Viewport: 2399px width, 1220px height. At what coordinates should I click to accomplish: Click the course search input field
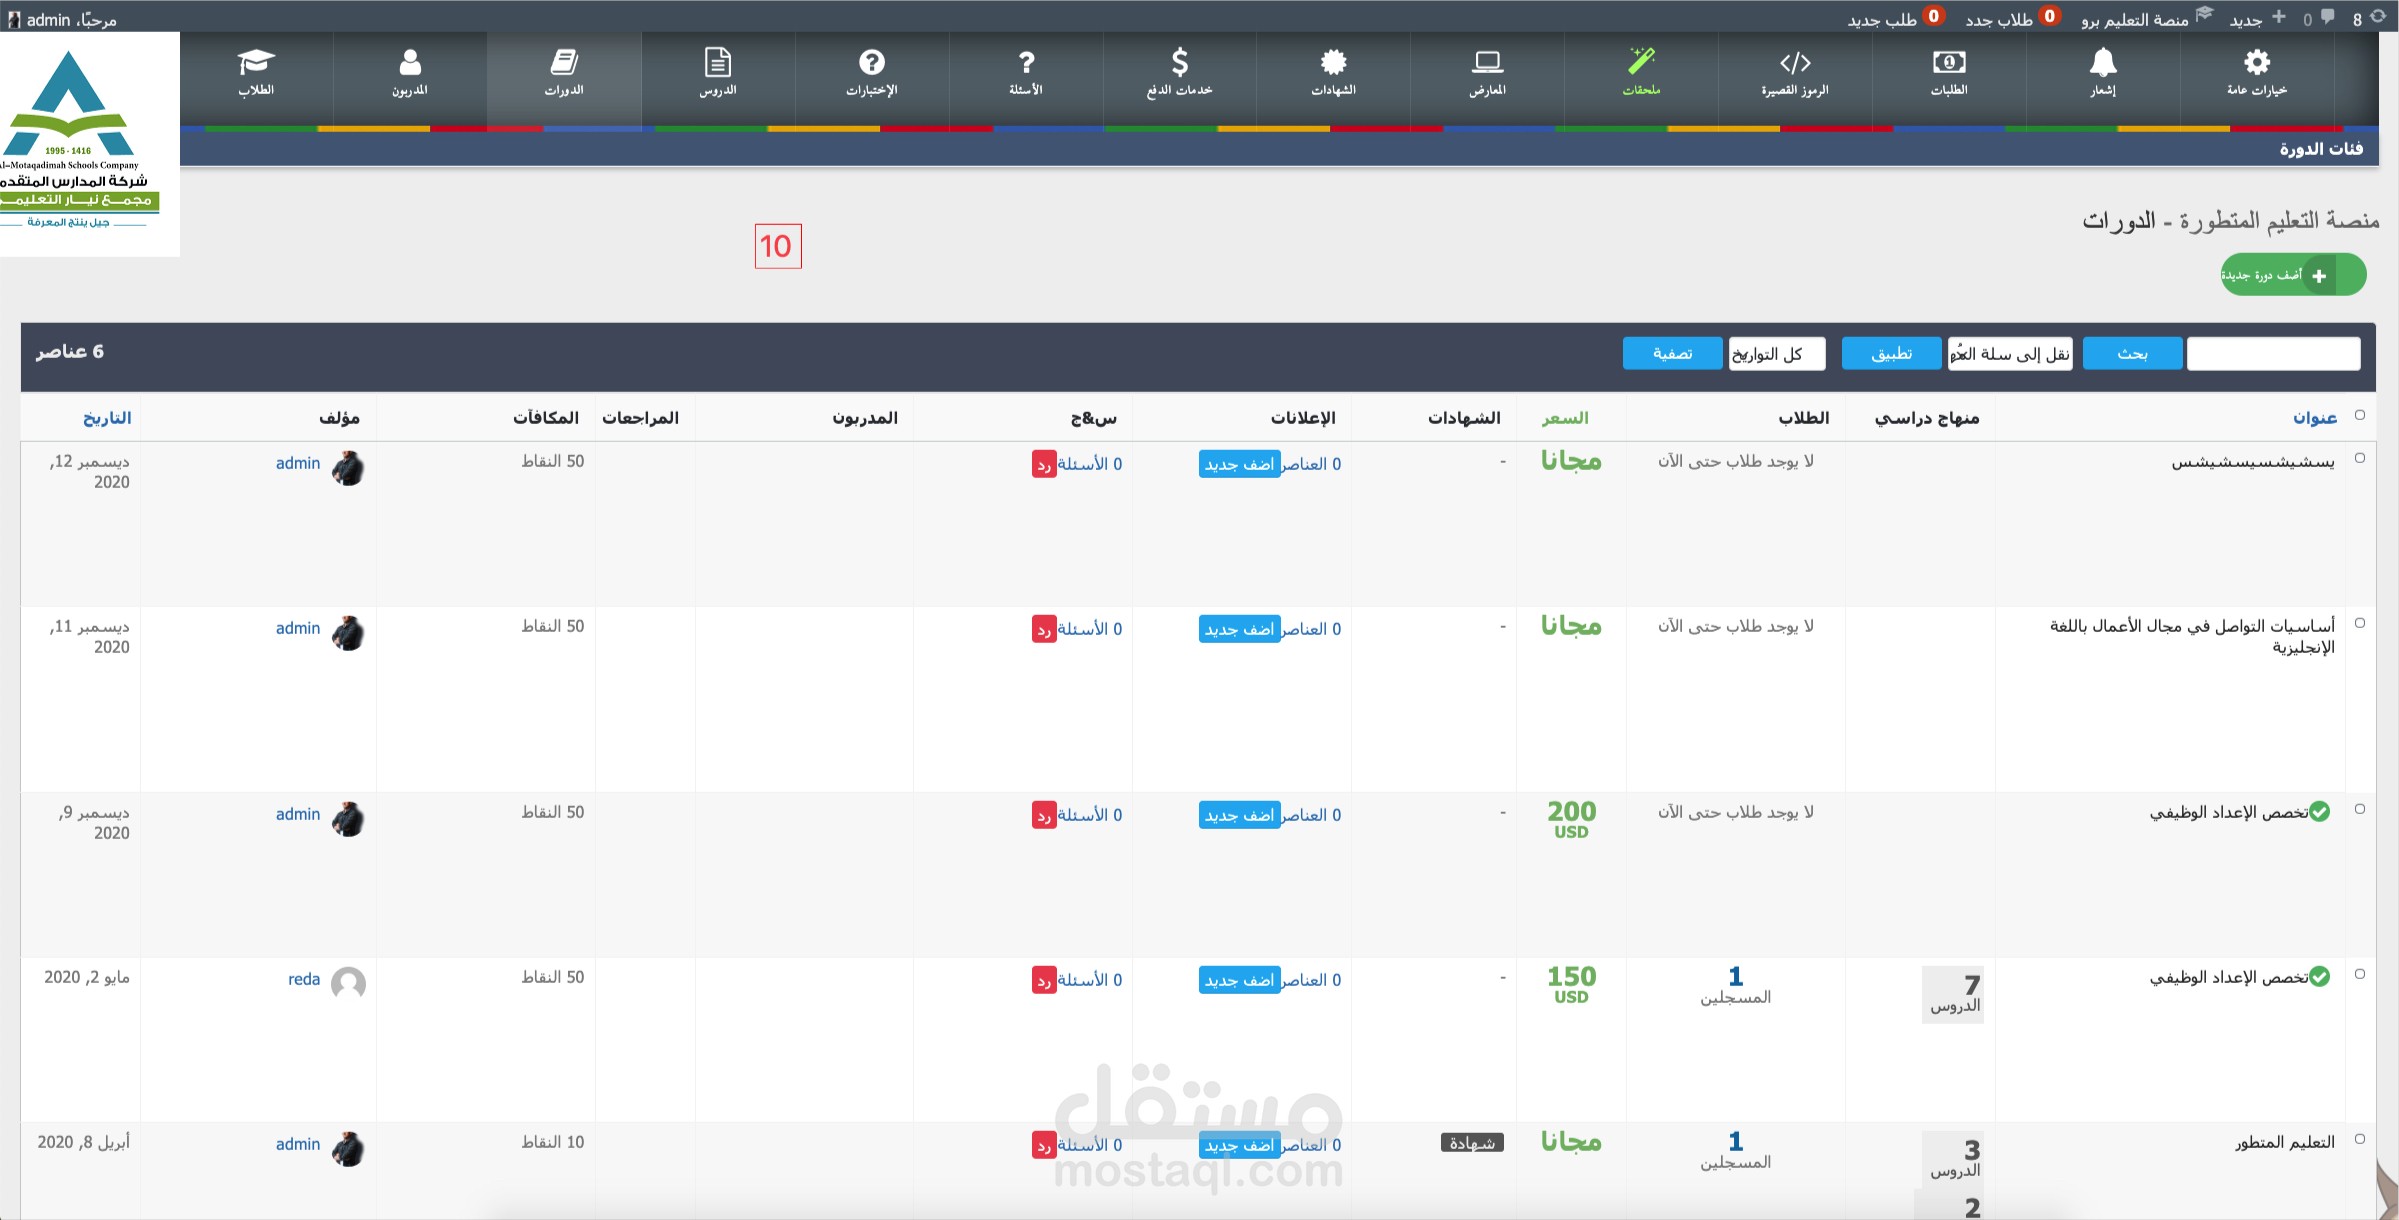(x=2273, y=354)
